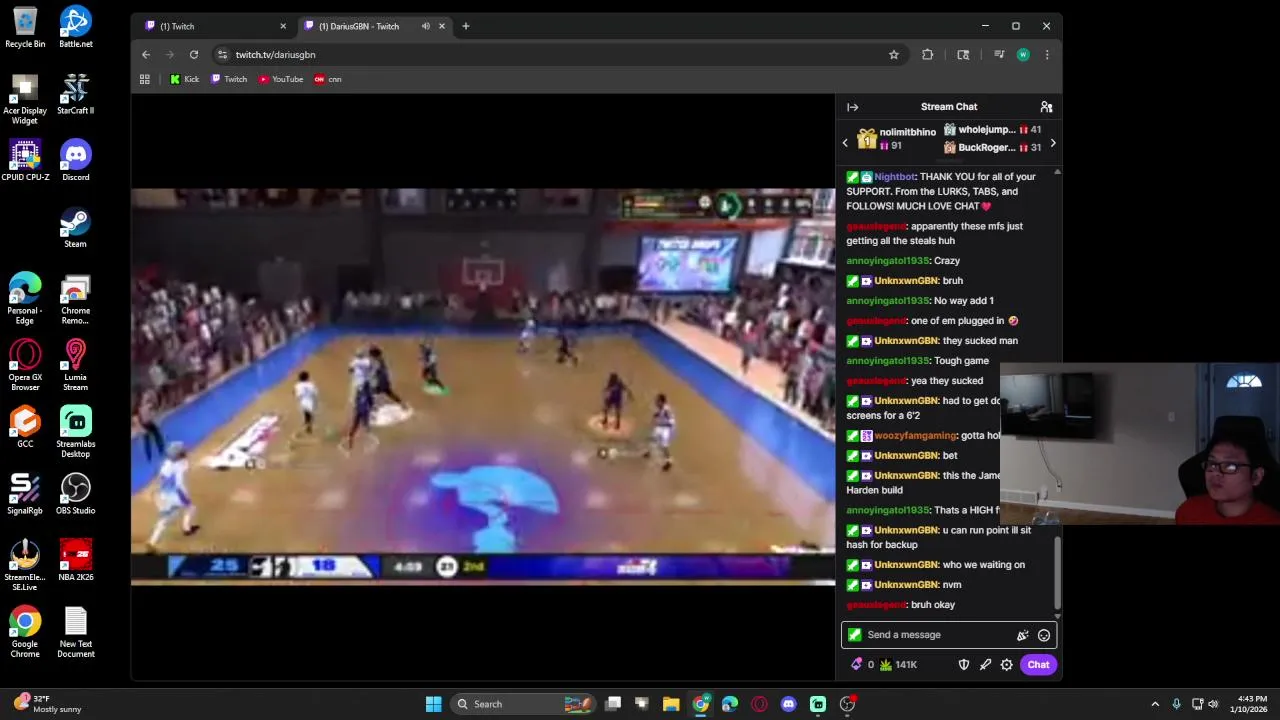Click woozyfamgaming's username in chat
This screenshot has height=720, width=1280.
915,436
